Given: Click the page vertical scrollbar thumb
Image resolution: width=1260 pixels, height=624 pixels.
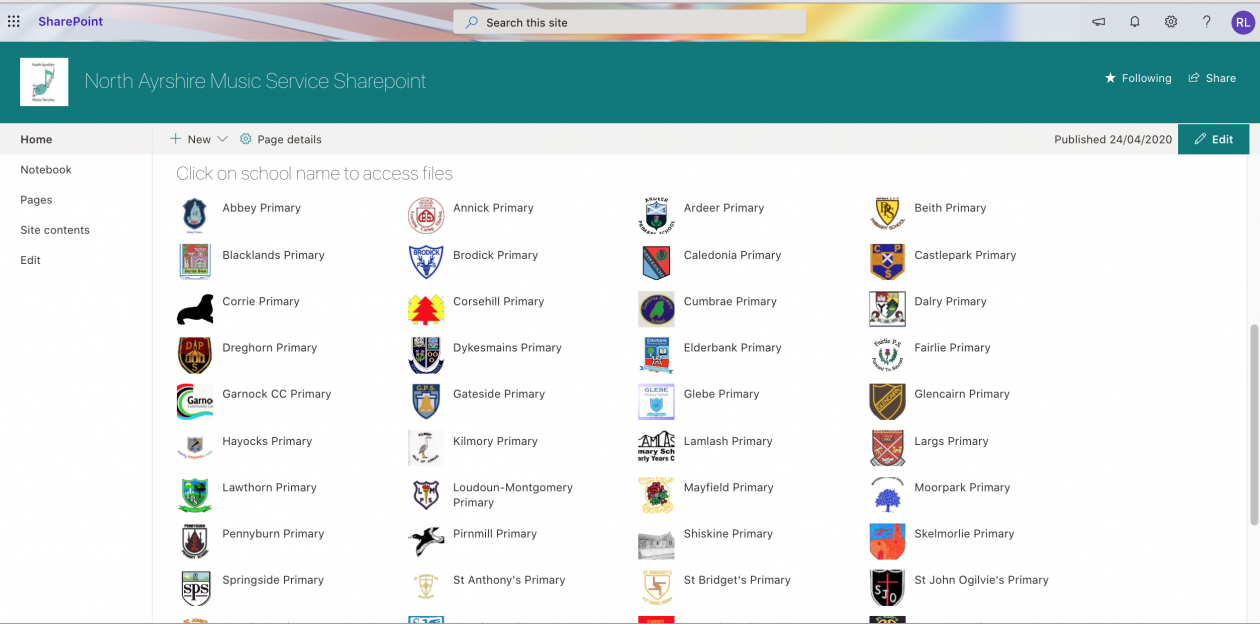Looking at the screenshot, I should click(1254, 425).
